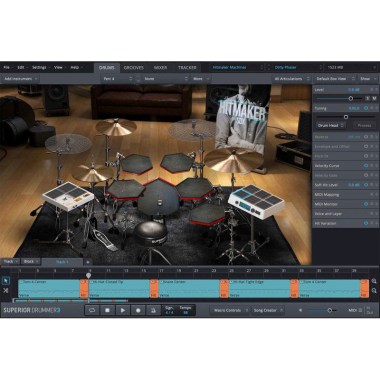
Task: Stop playback using the Stop button
Action: 107,310
